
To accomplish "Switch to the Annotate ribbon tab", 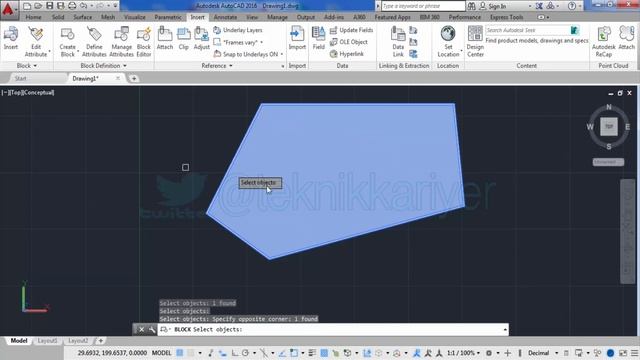I will (x=225, y=17).
